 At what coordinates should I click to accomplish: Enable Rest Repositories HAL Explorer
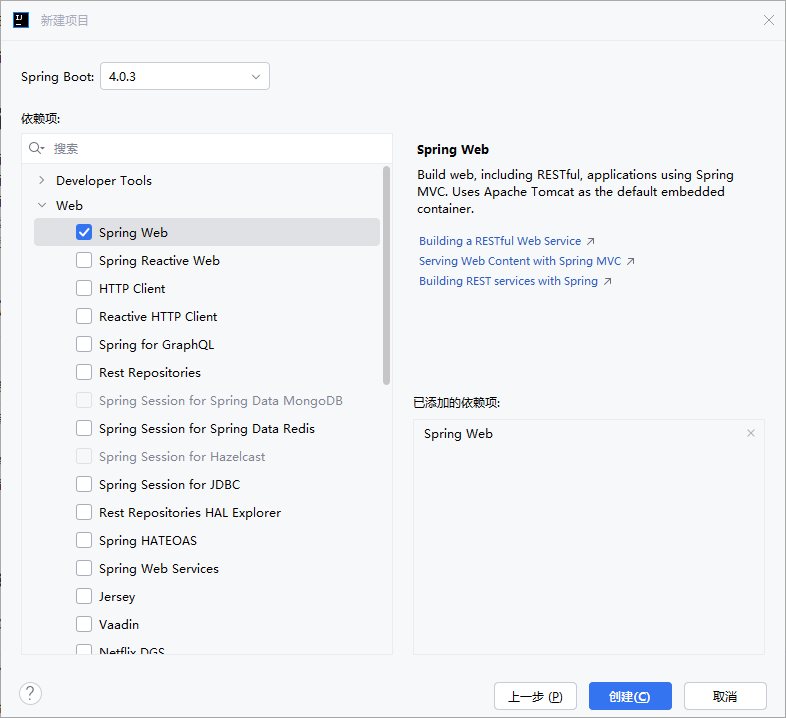(84, 512)
